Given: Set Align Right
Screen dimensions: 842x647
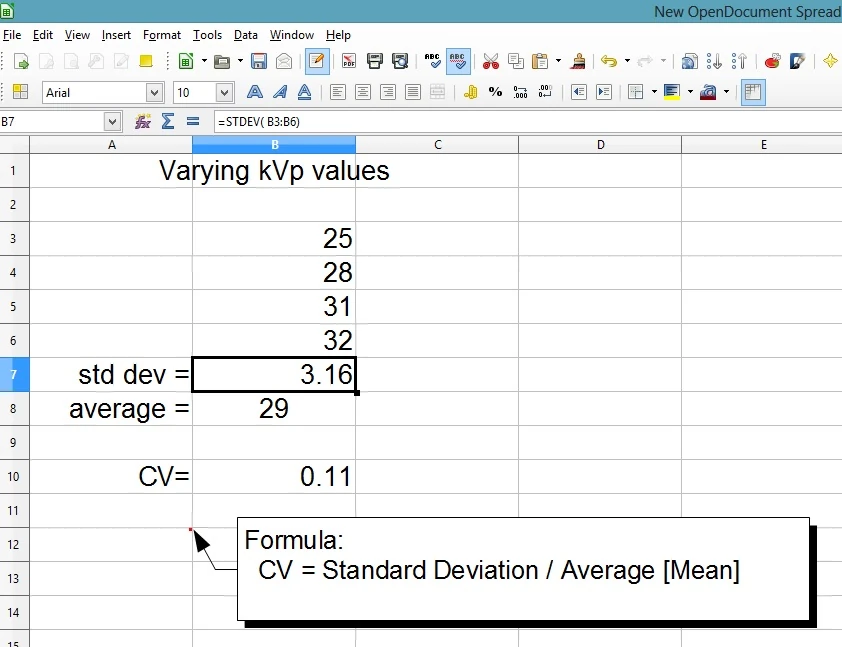Looking at the screenshot, I should [x=388, y=92].
